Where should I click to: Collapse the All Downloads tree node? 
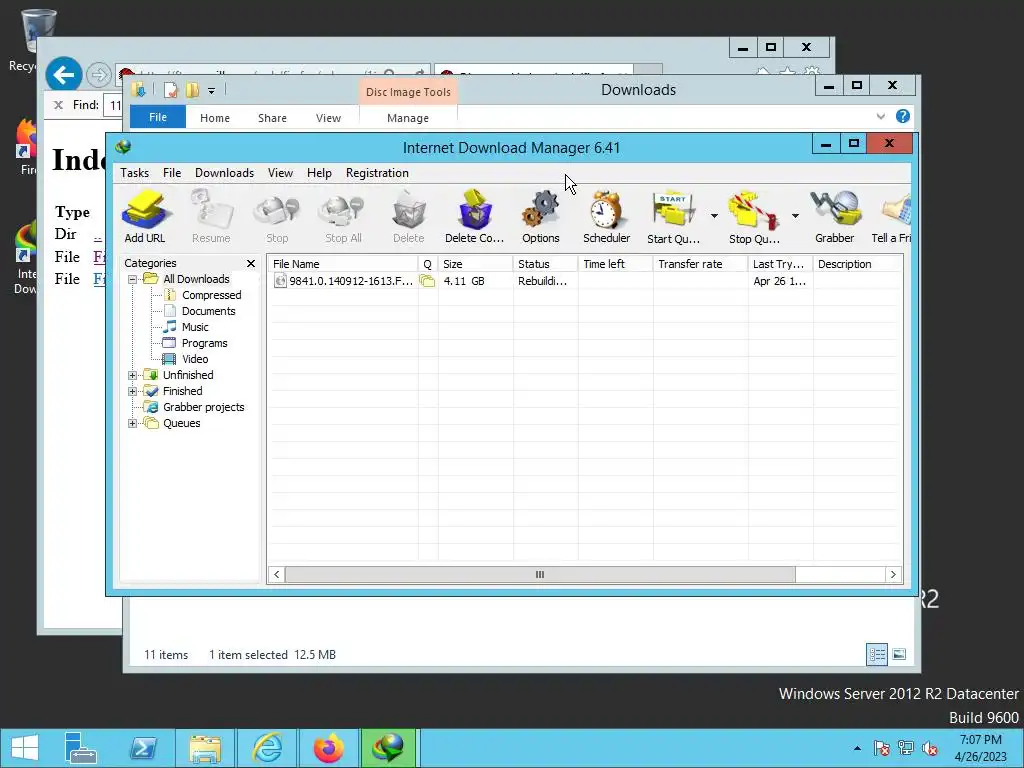pyautogui.click(x=133, y=280)
